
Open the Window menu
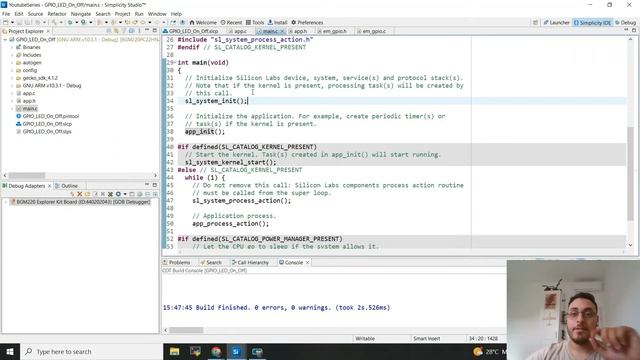click(157, 14)
